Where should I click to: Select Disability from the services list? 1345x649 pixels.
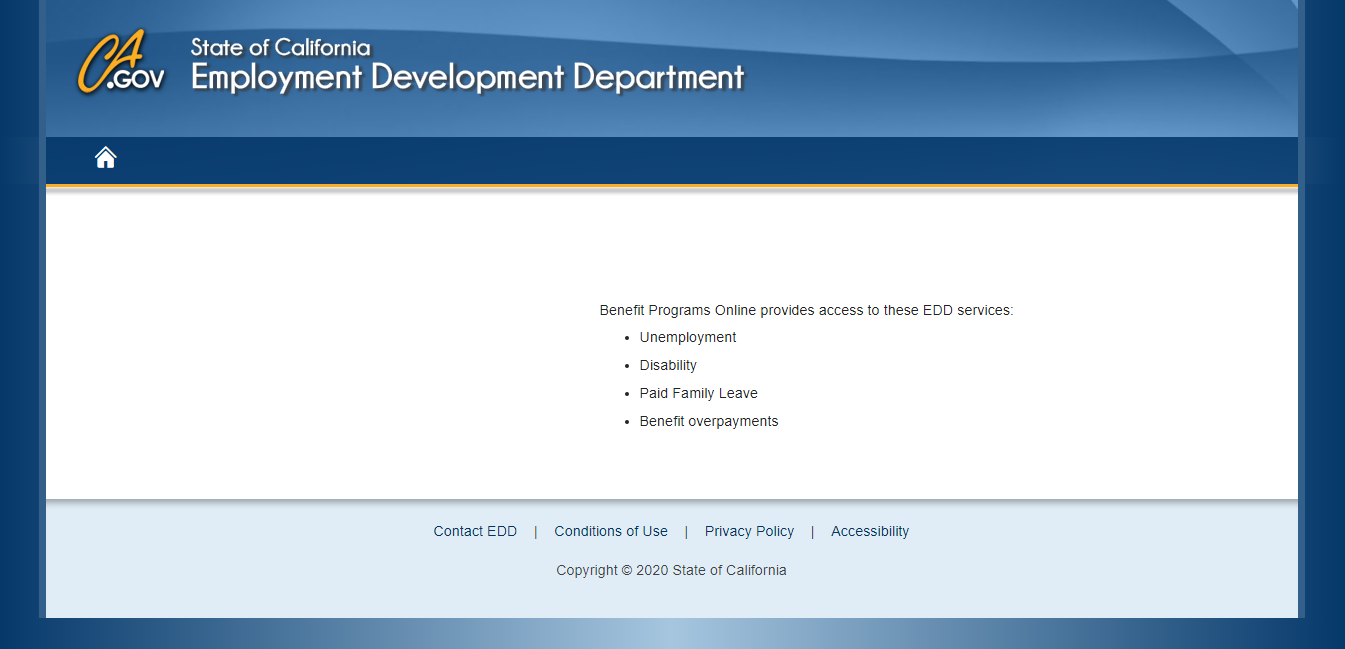pos(668,365)
